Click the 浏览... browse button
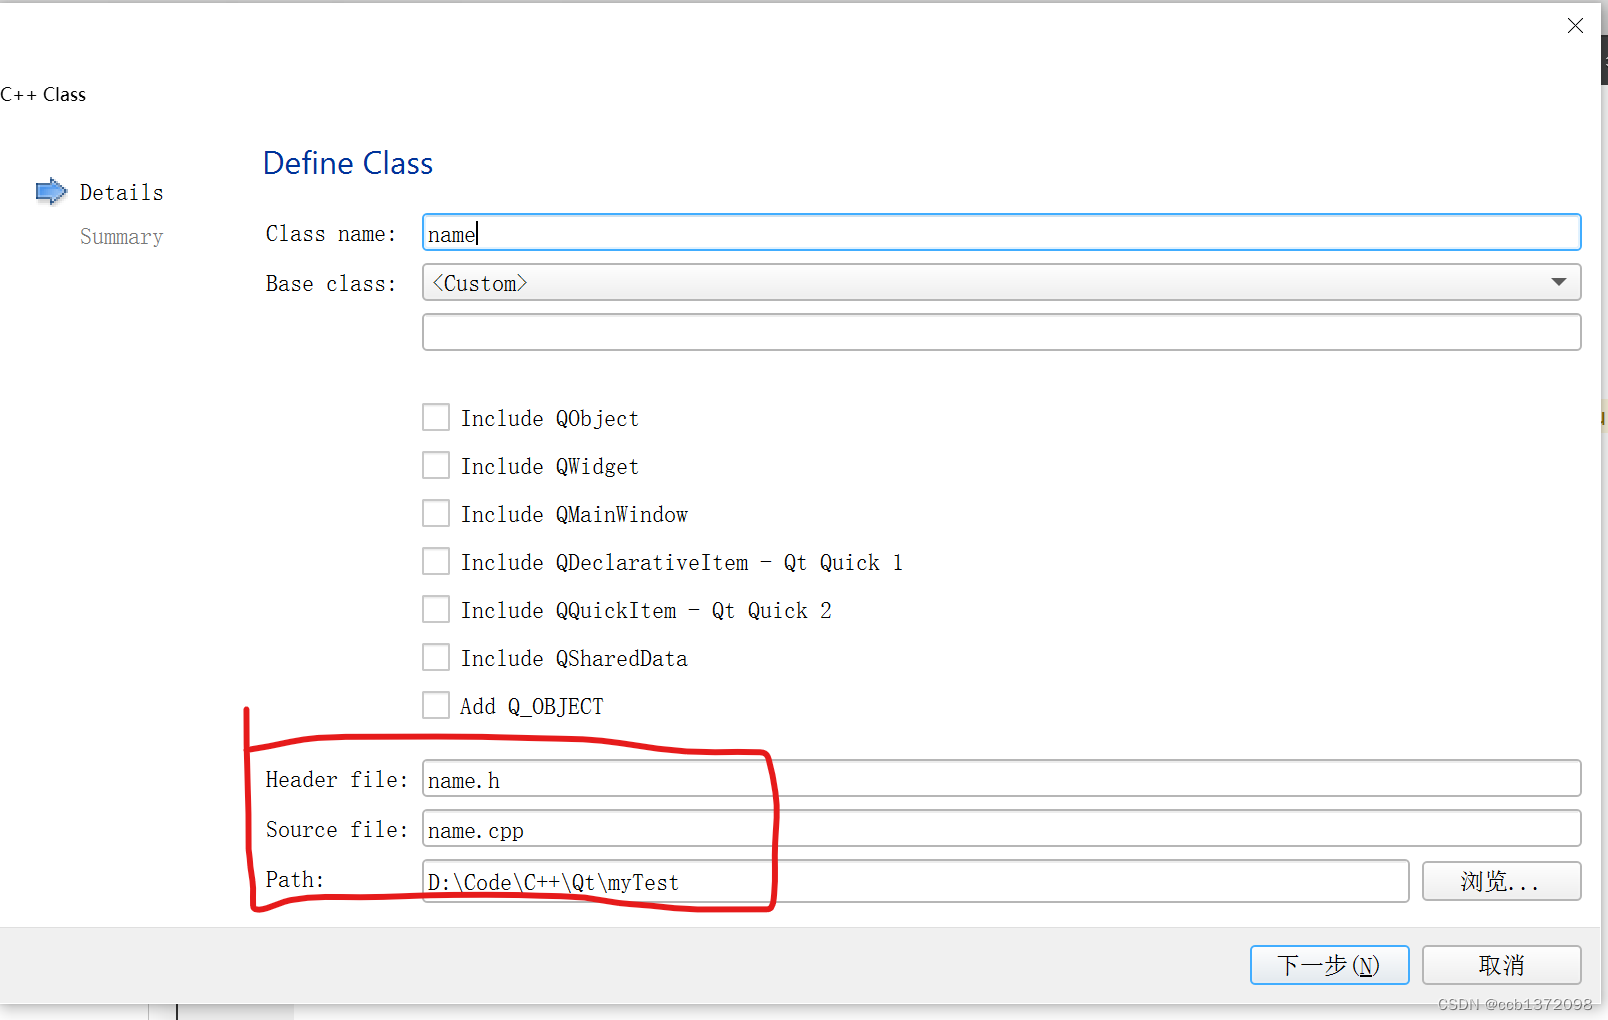 pos(1501,881)
